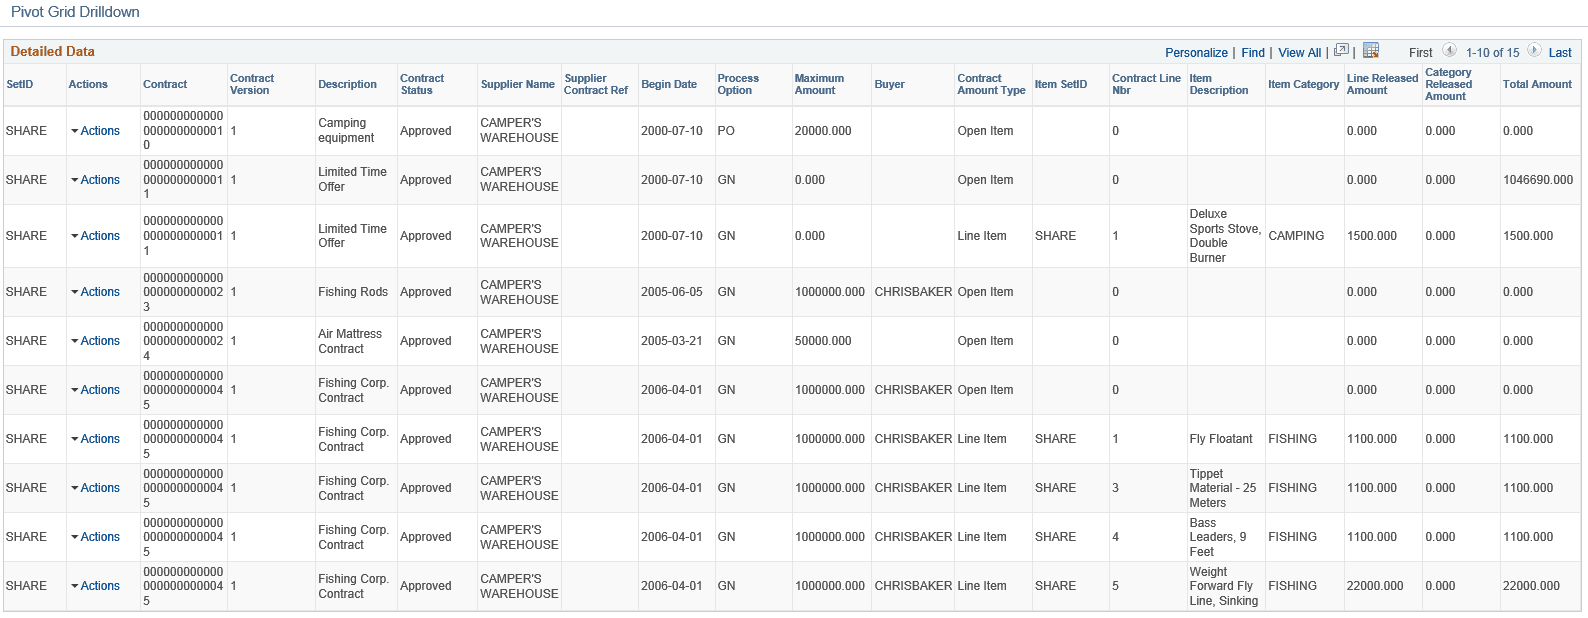This screenshot has width=1588, height=618.
Task: Sort by Contract Status column header
Action: tap(422, 84)
